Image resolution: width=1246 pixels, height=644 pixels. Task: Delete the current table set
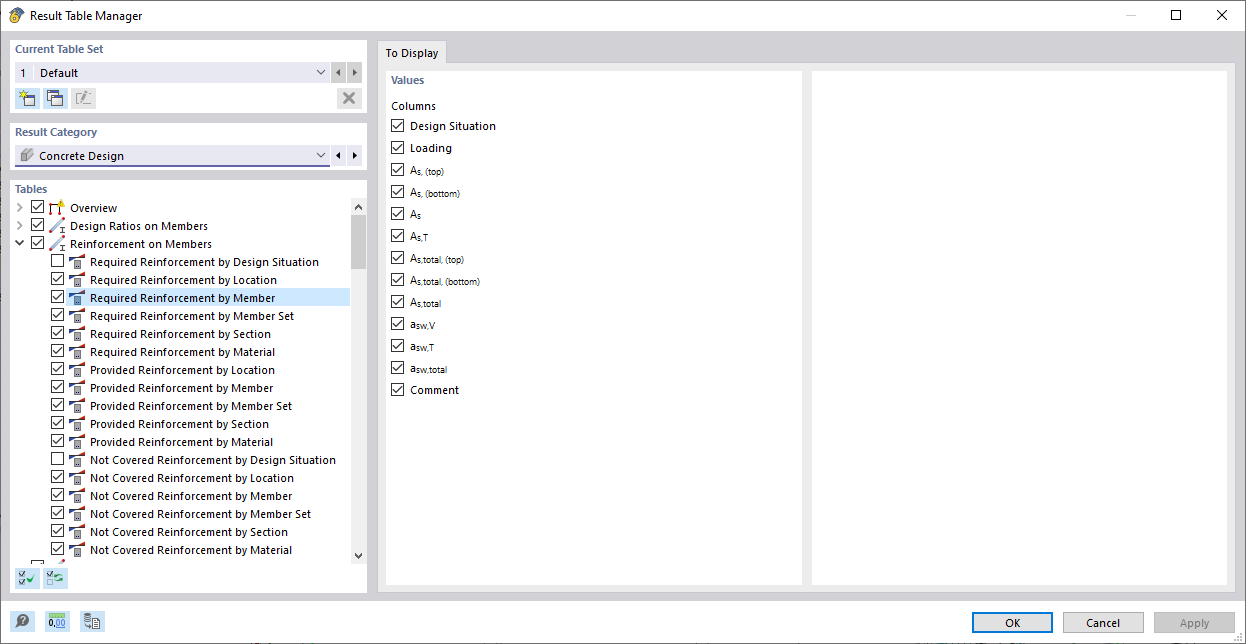[349, 97]
